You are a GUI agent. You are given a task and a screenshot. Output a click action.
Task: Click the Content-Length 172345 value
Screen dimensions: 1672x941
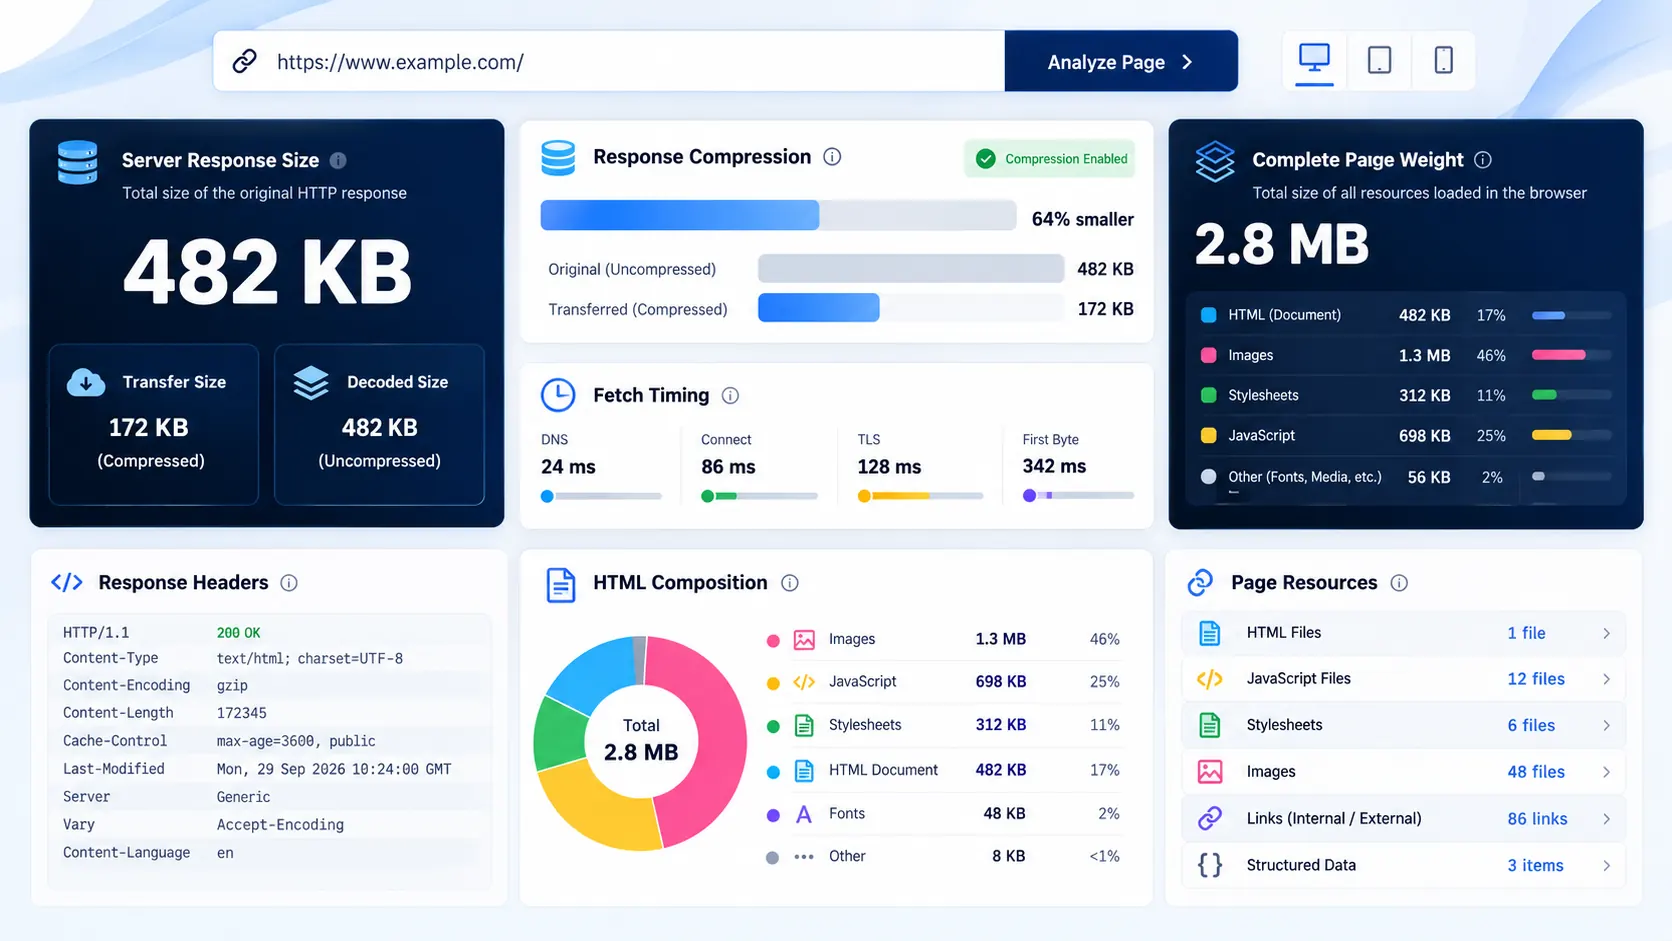241,713
